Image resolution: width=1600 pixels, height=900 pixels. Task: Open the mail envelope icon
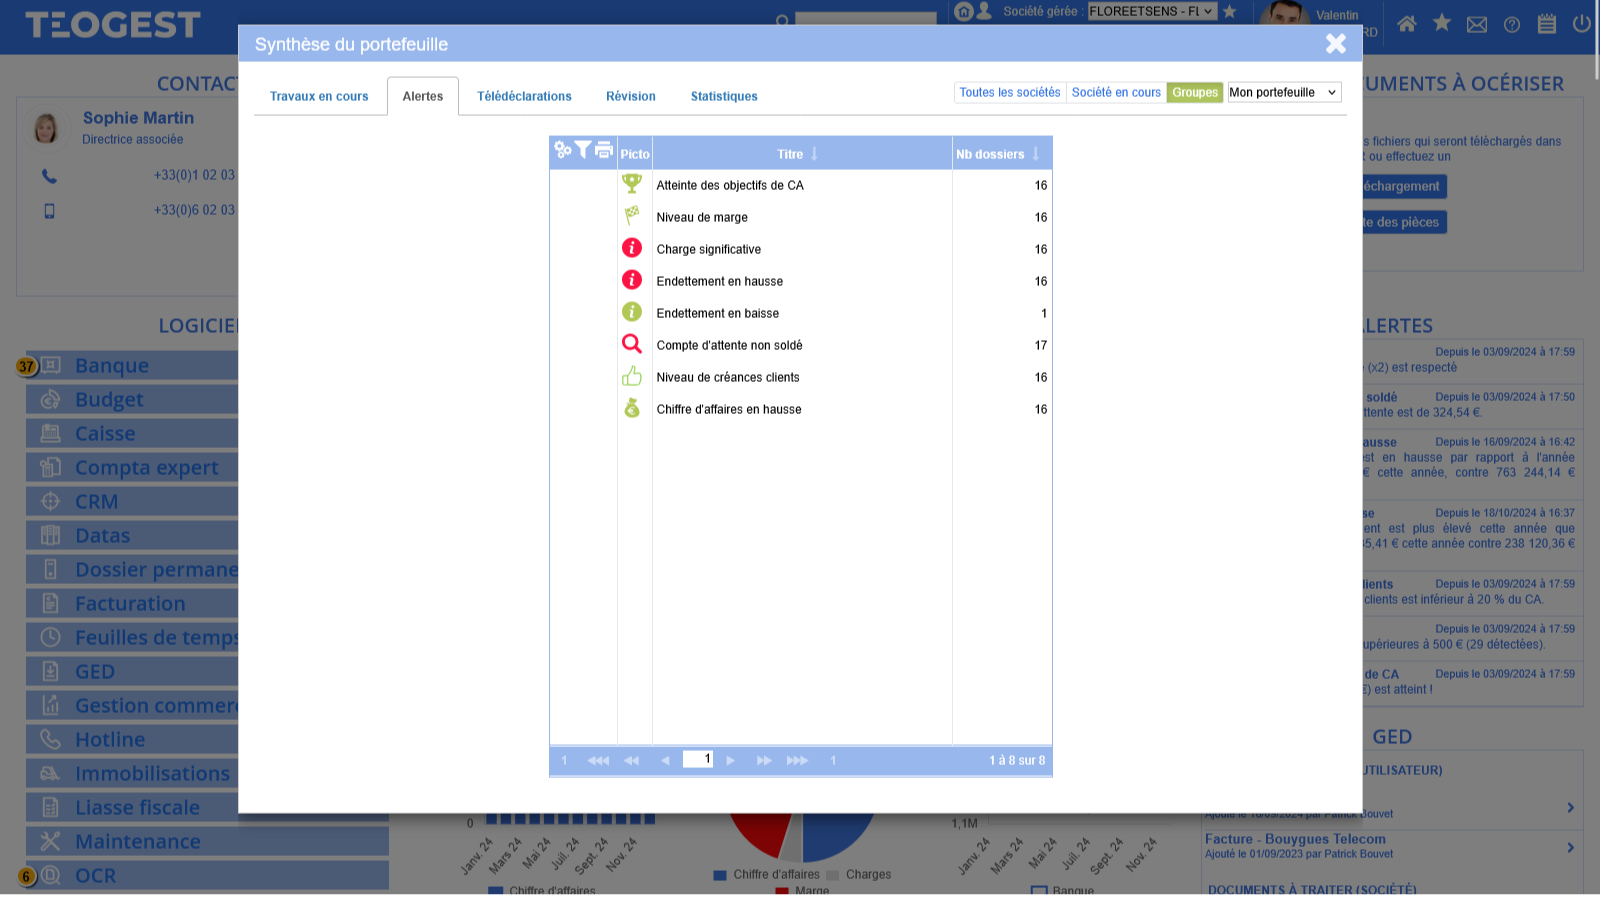(1477, 25)
